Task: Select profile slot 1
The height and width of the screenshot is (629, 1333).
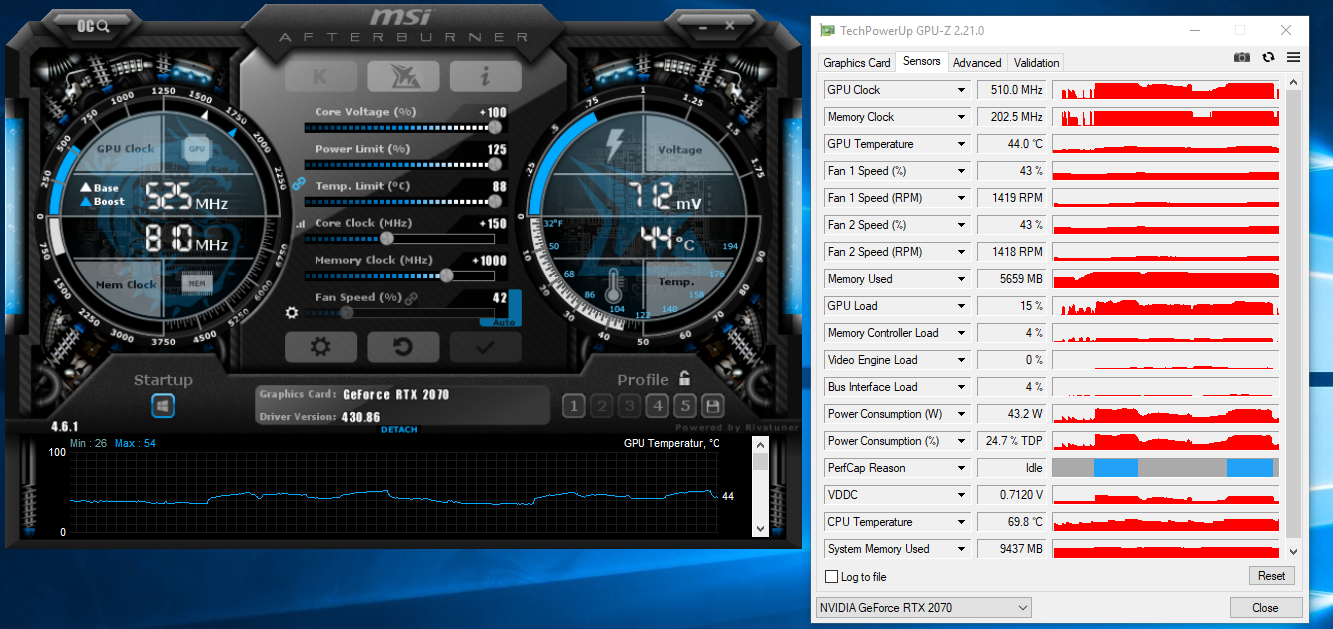Action: [x=573, y=405]
